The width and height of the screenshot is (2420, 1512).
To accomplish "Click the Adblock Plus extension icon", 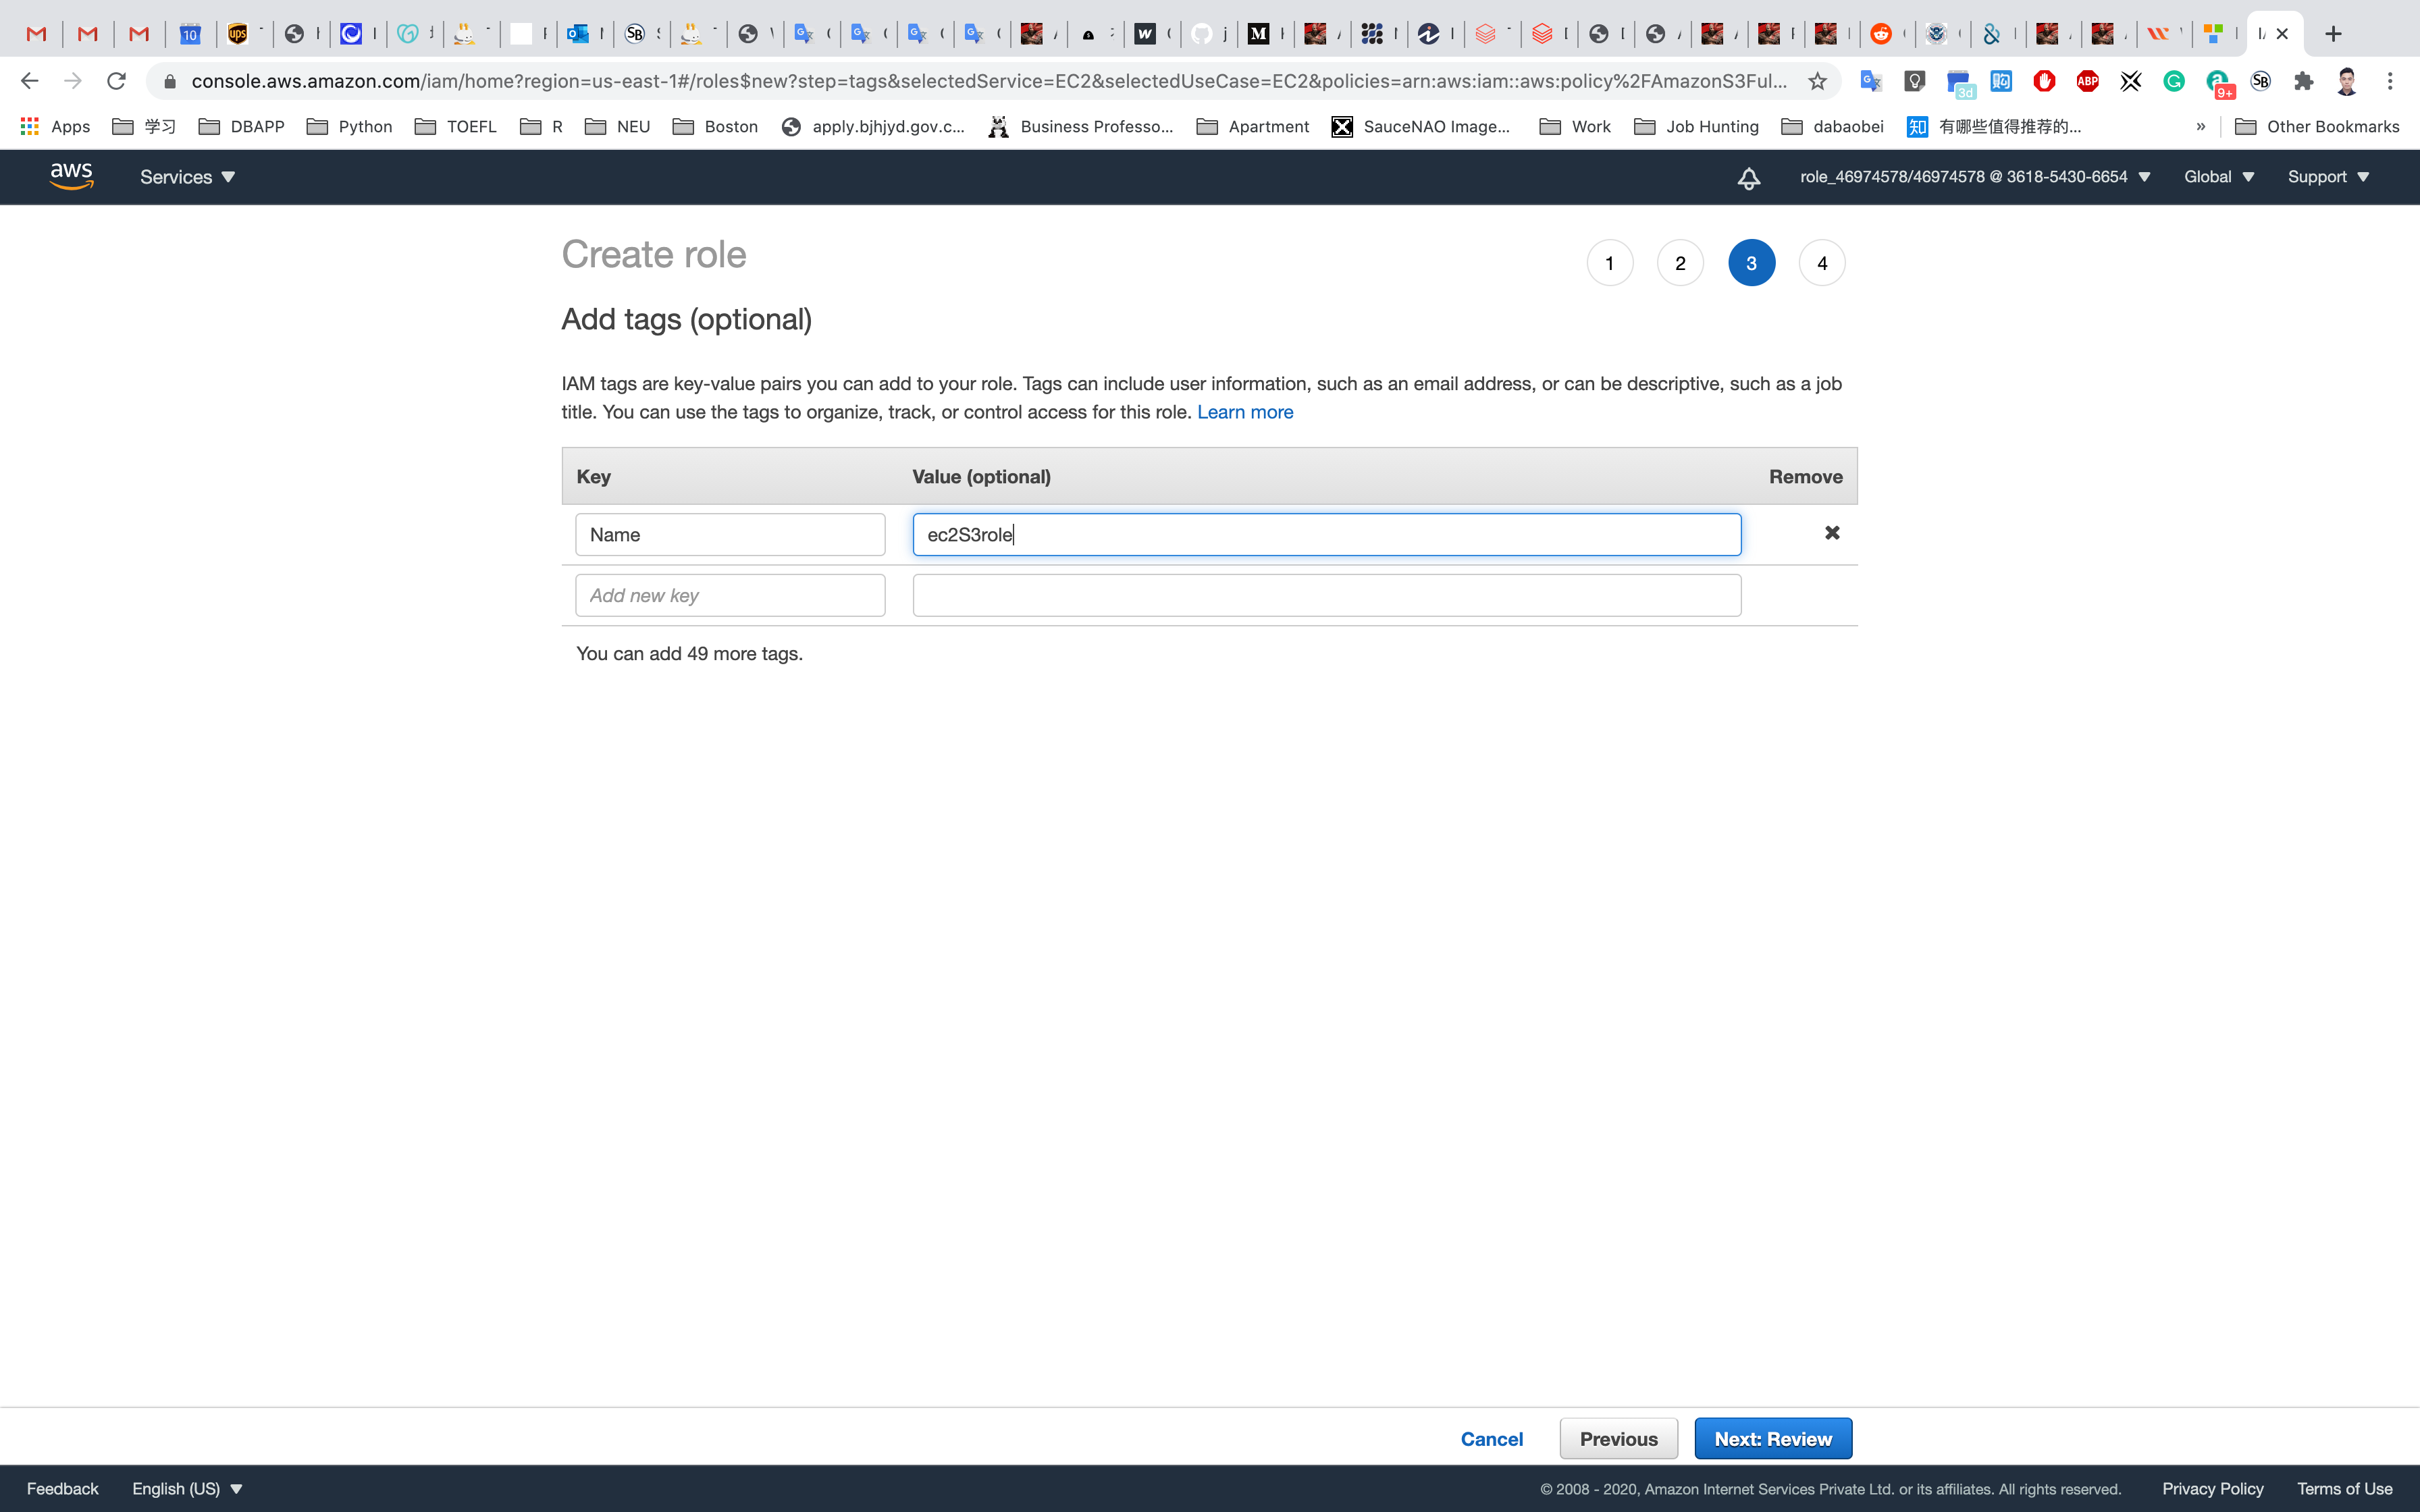I will pos(2087,81).
